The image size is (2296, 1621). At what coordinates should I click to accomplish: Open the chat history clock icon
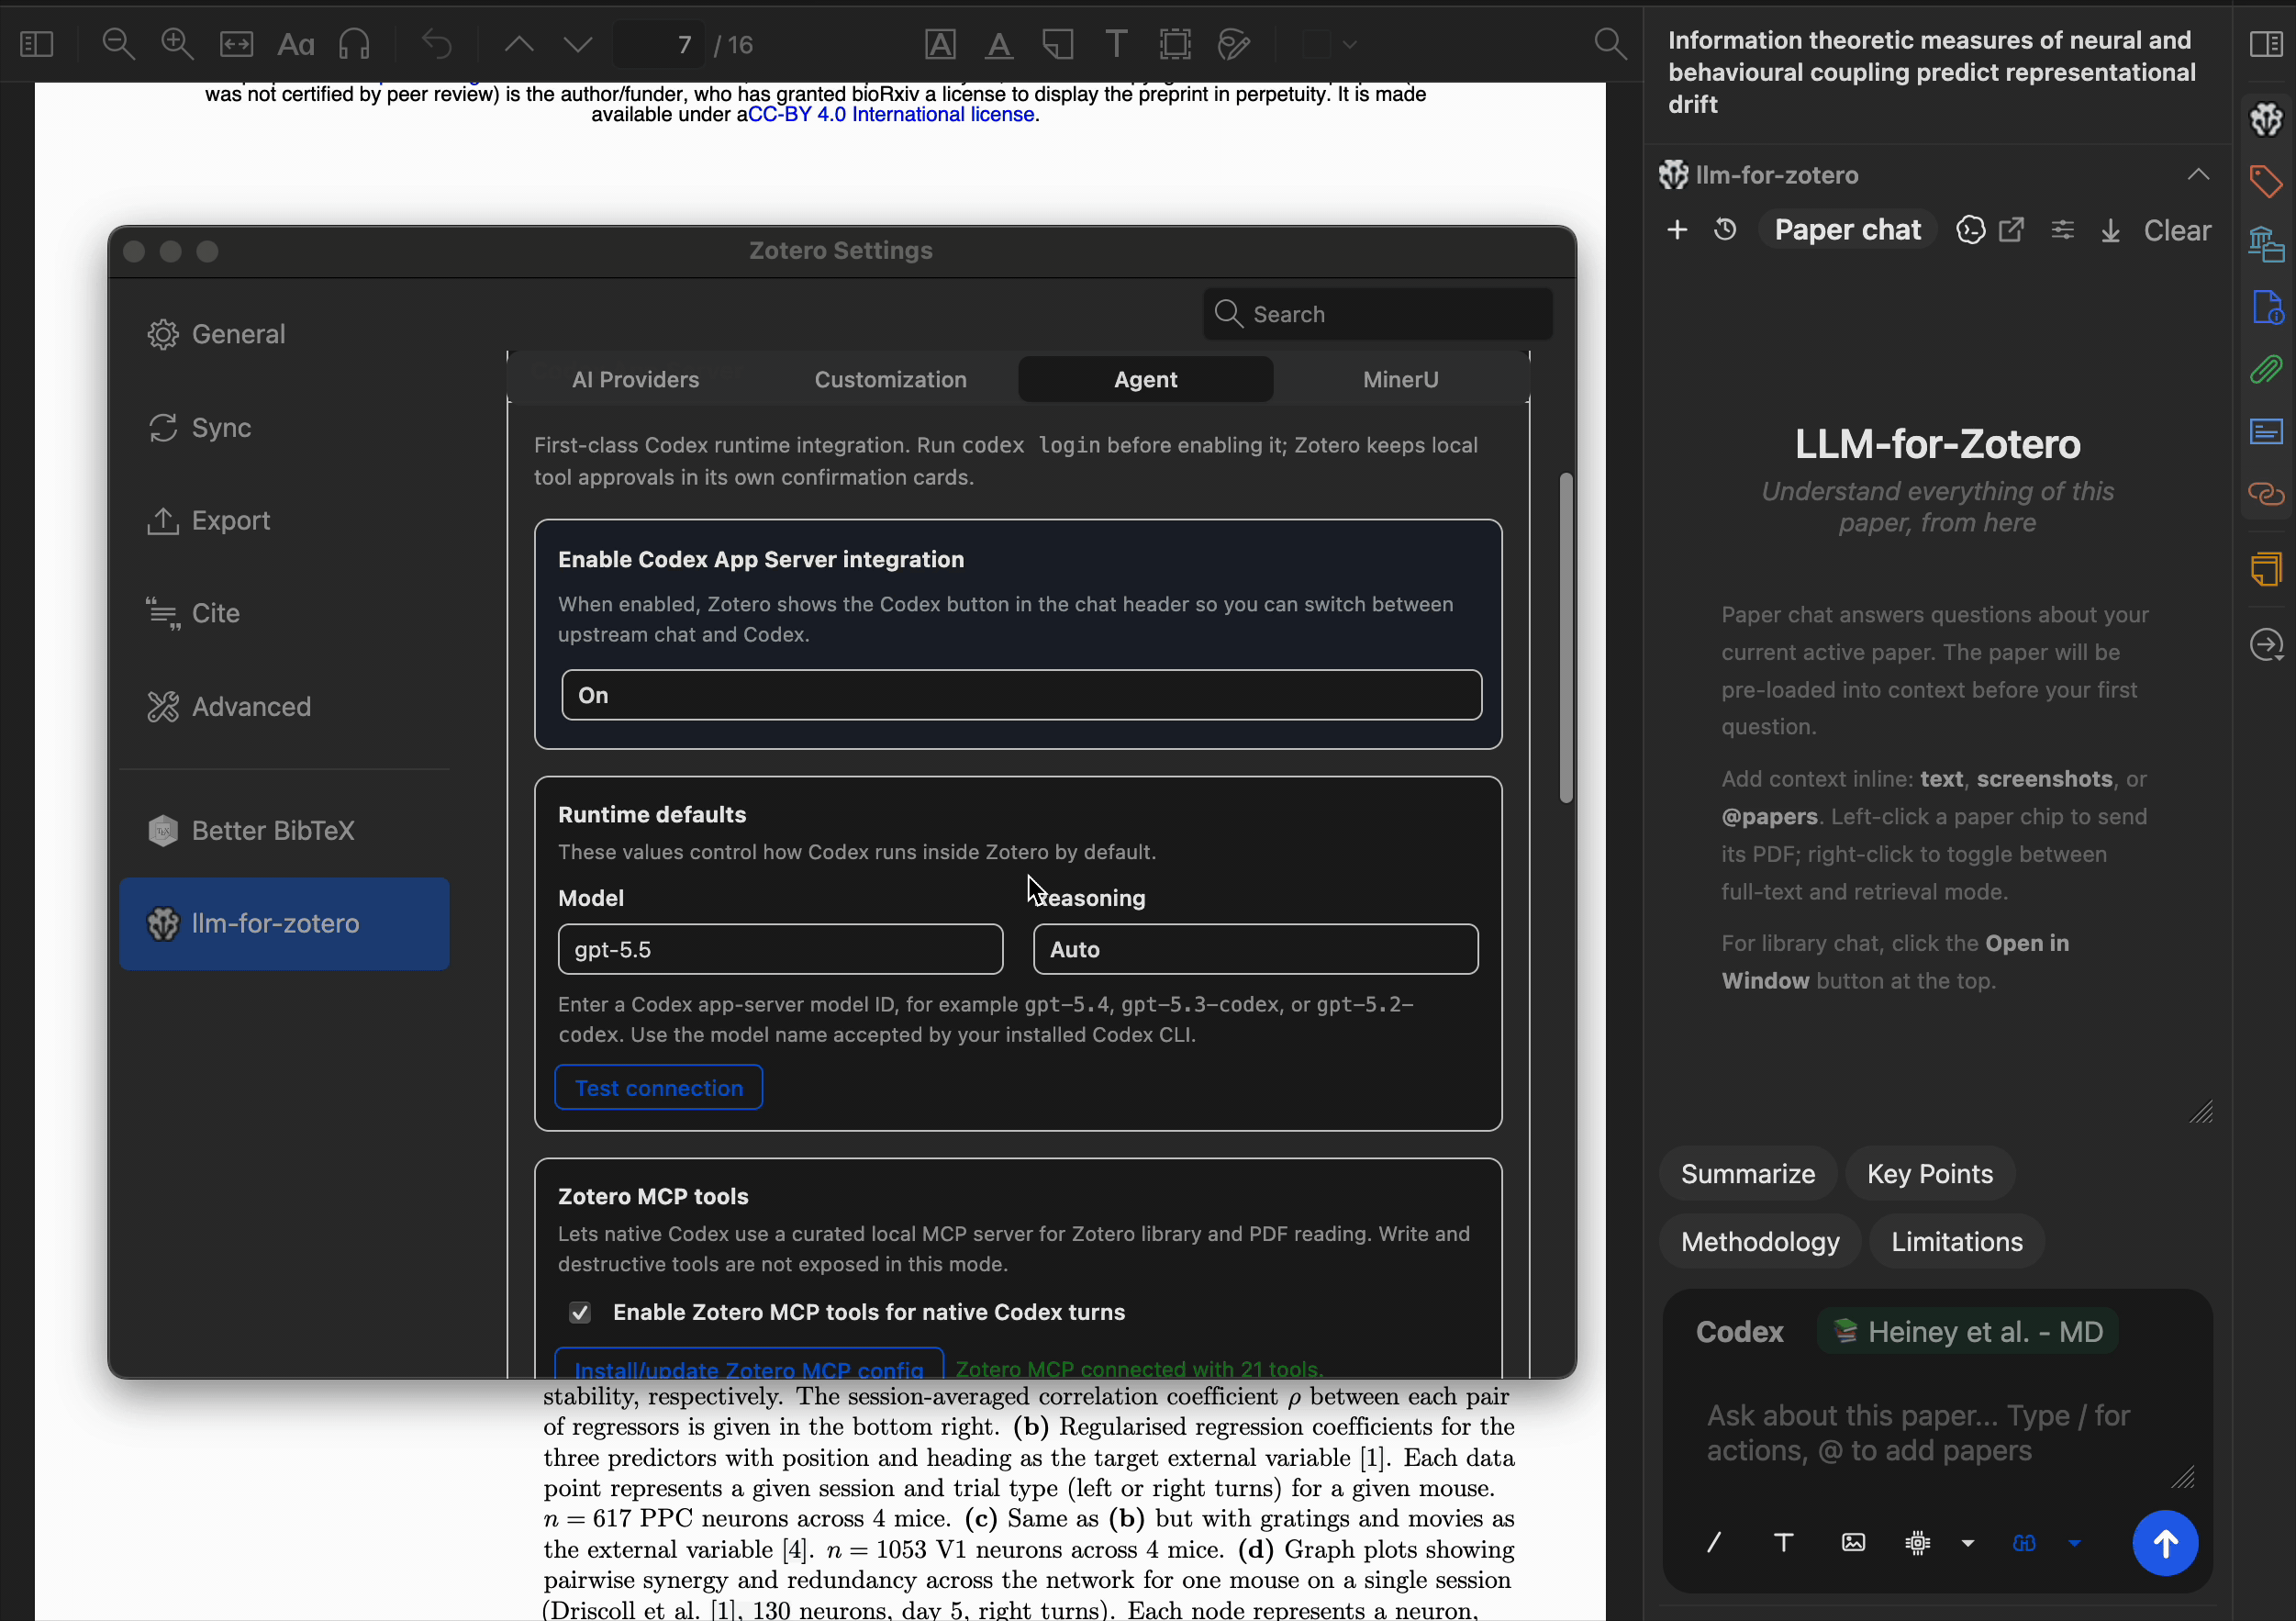pos(1725,230)
